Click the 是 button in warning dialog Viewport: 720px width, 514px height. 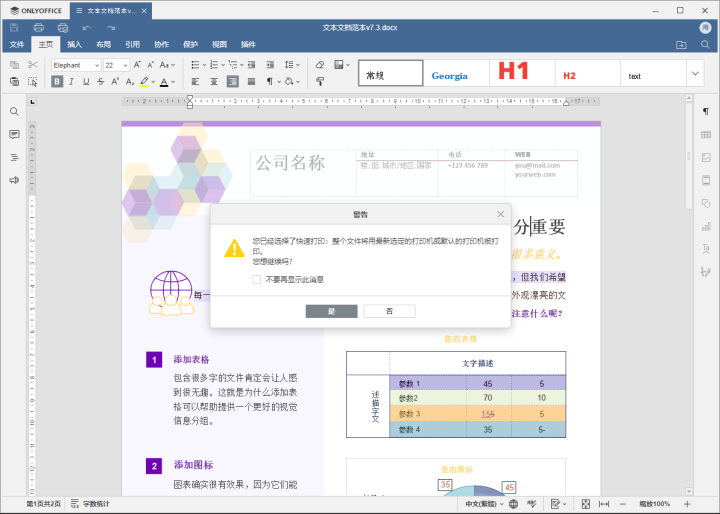click(x=331, y=311)
